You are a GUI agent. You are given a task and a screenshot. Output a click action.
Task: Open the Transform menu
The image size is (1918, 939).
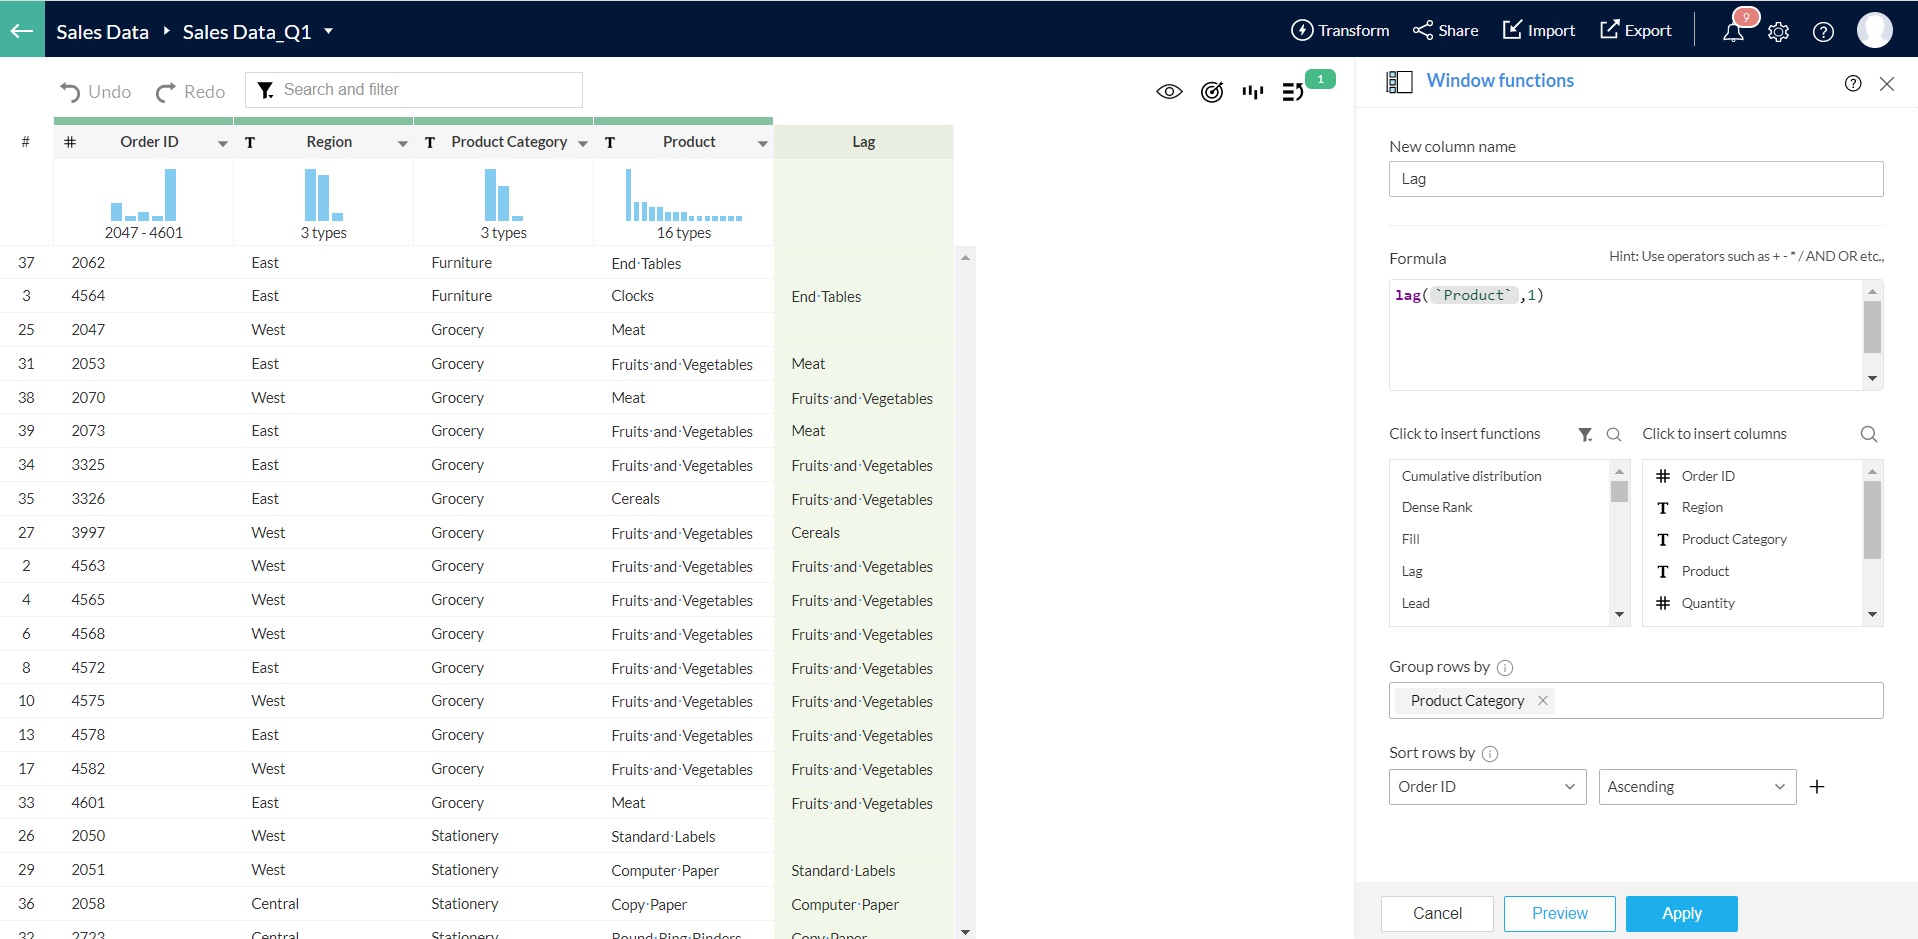tap(1340, 30)
